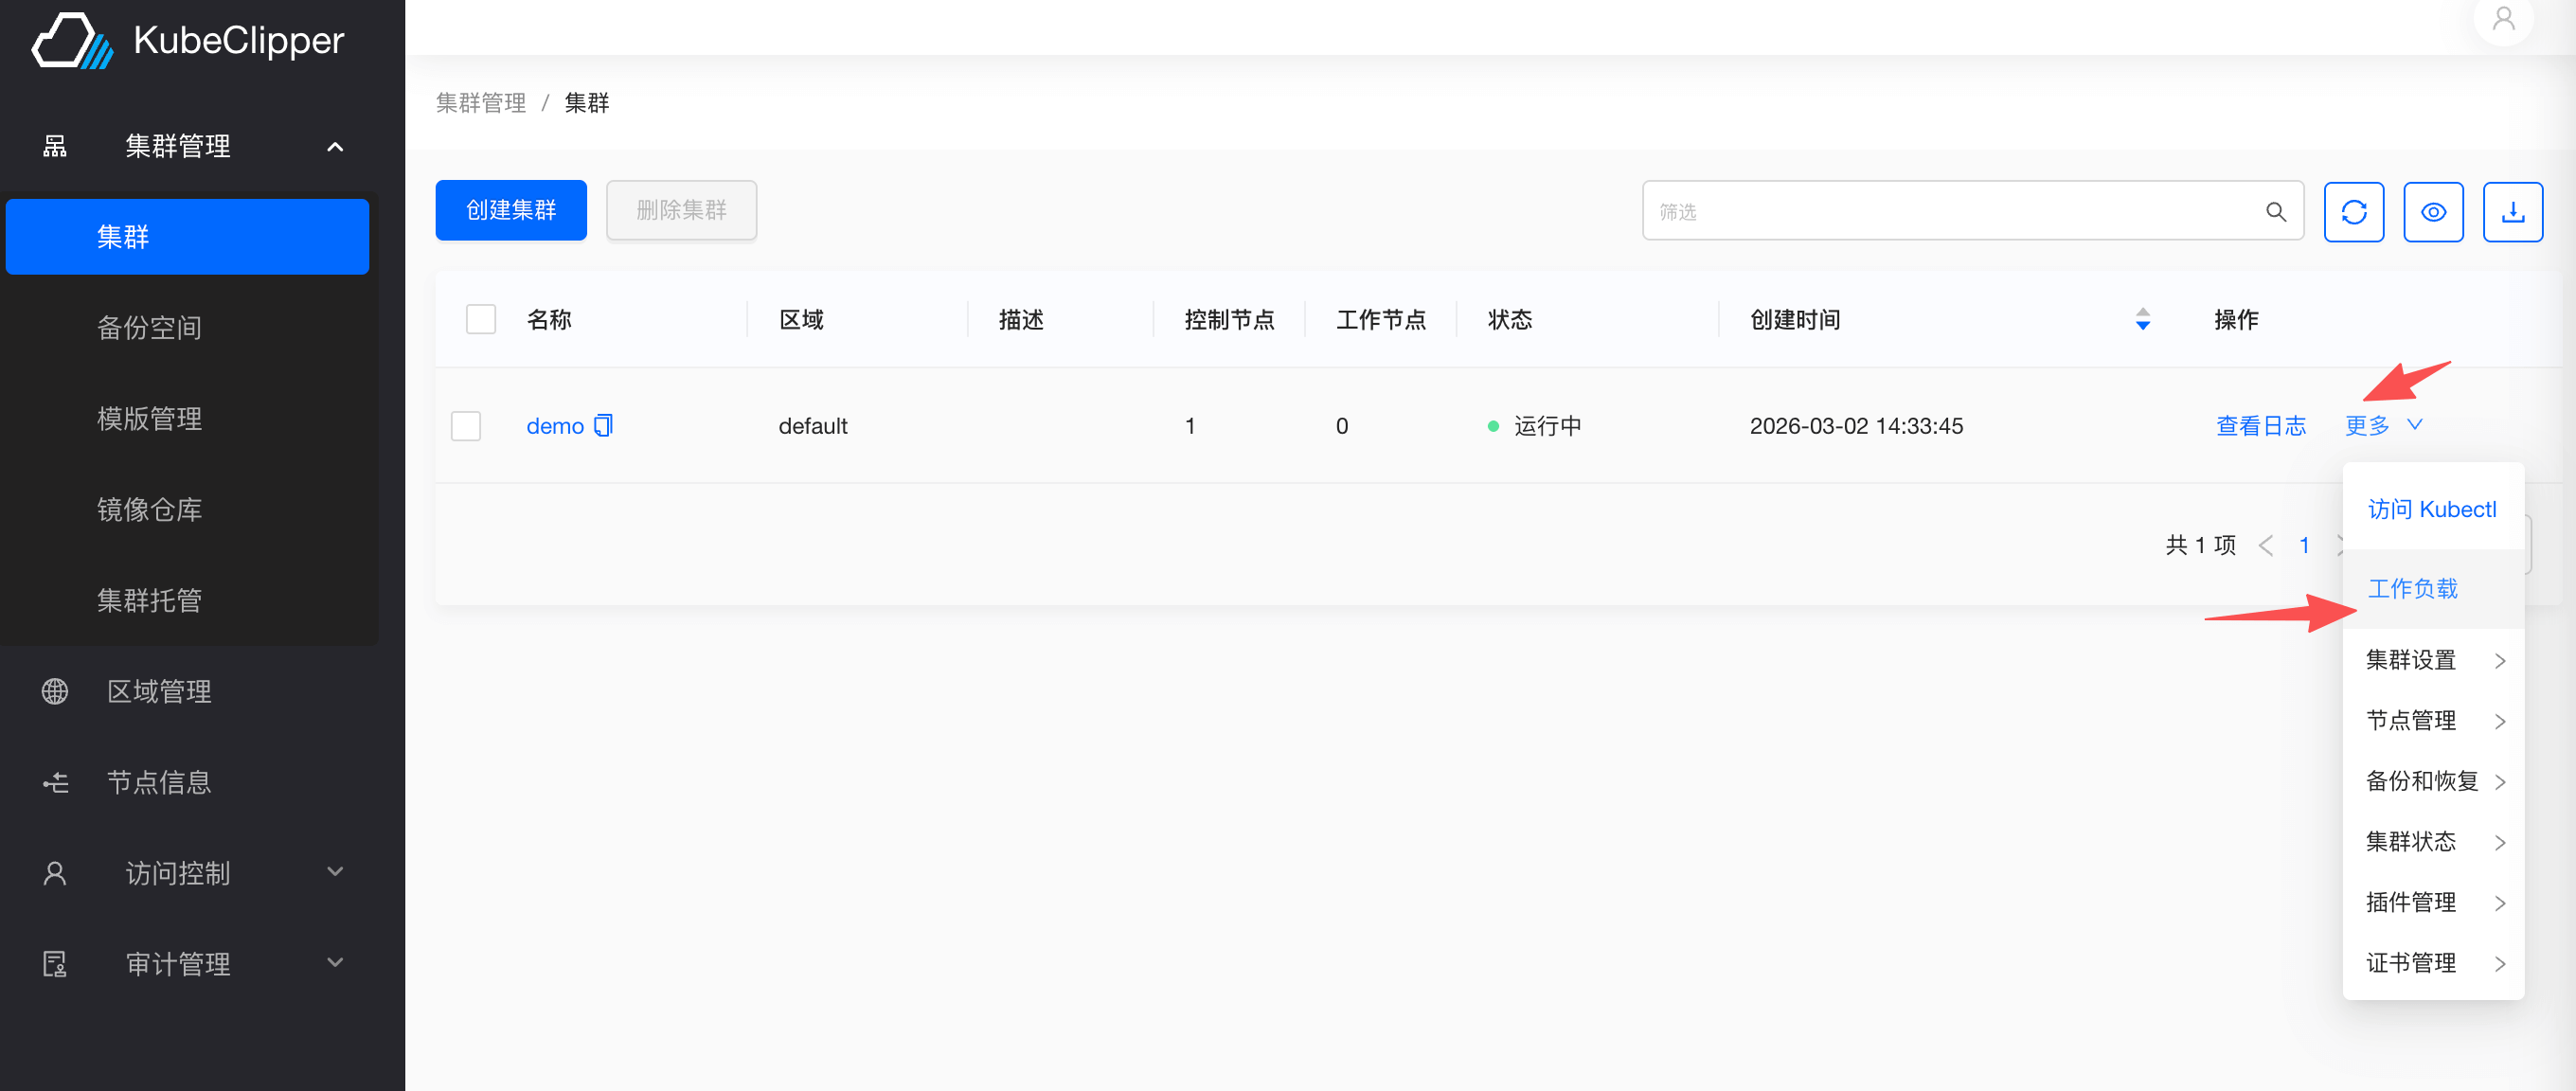Click the 创建集群 button

(511, 210)
